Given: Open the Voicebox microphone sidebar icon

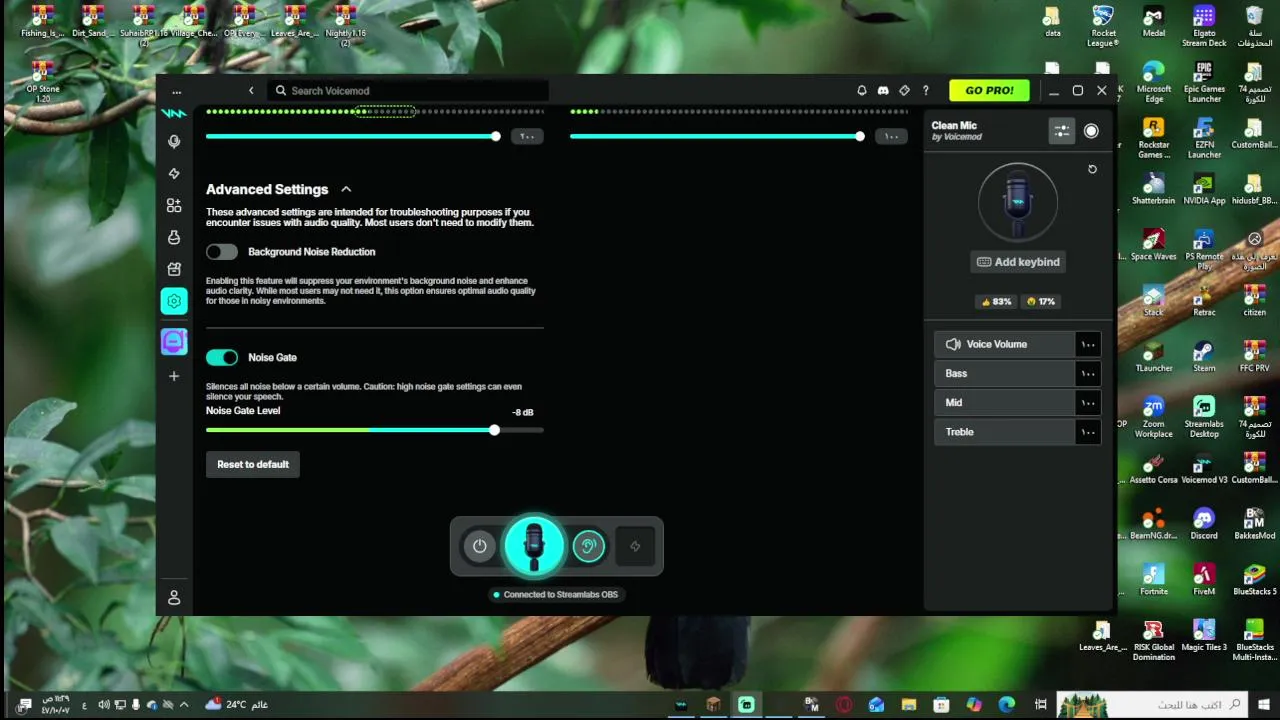Looking at the screenshot, I should pyautogui.click(x=174, y=142).
